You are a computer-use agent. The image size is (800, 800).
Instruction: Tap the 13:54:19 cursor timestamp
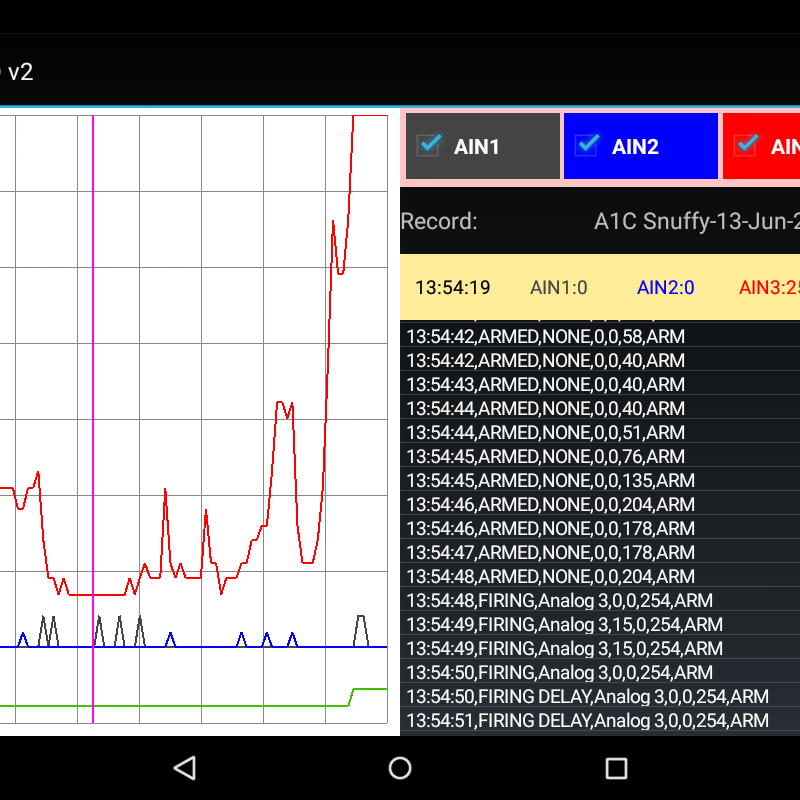click(452, 288)
